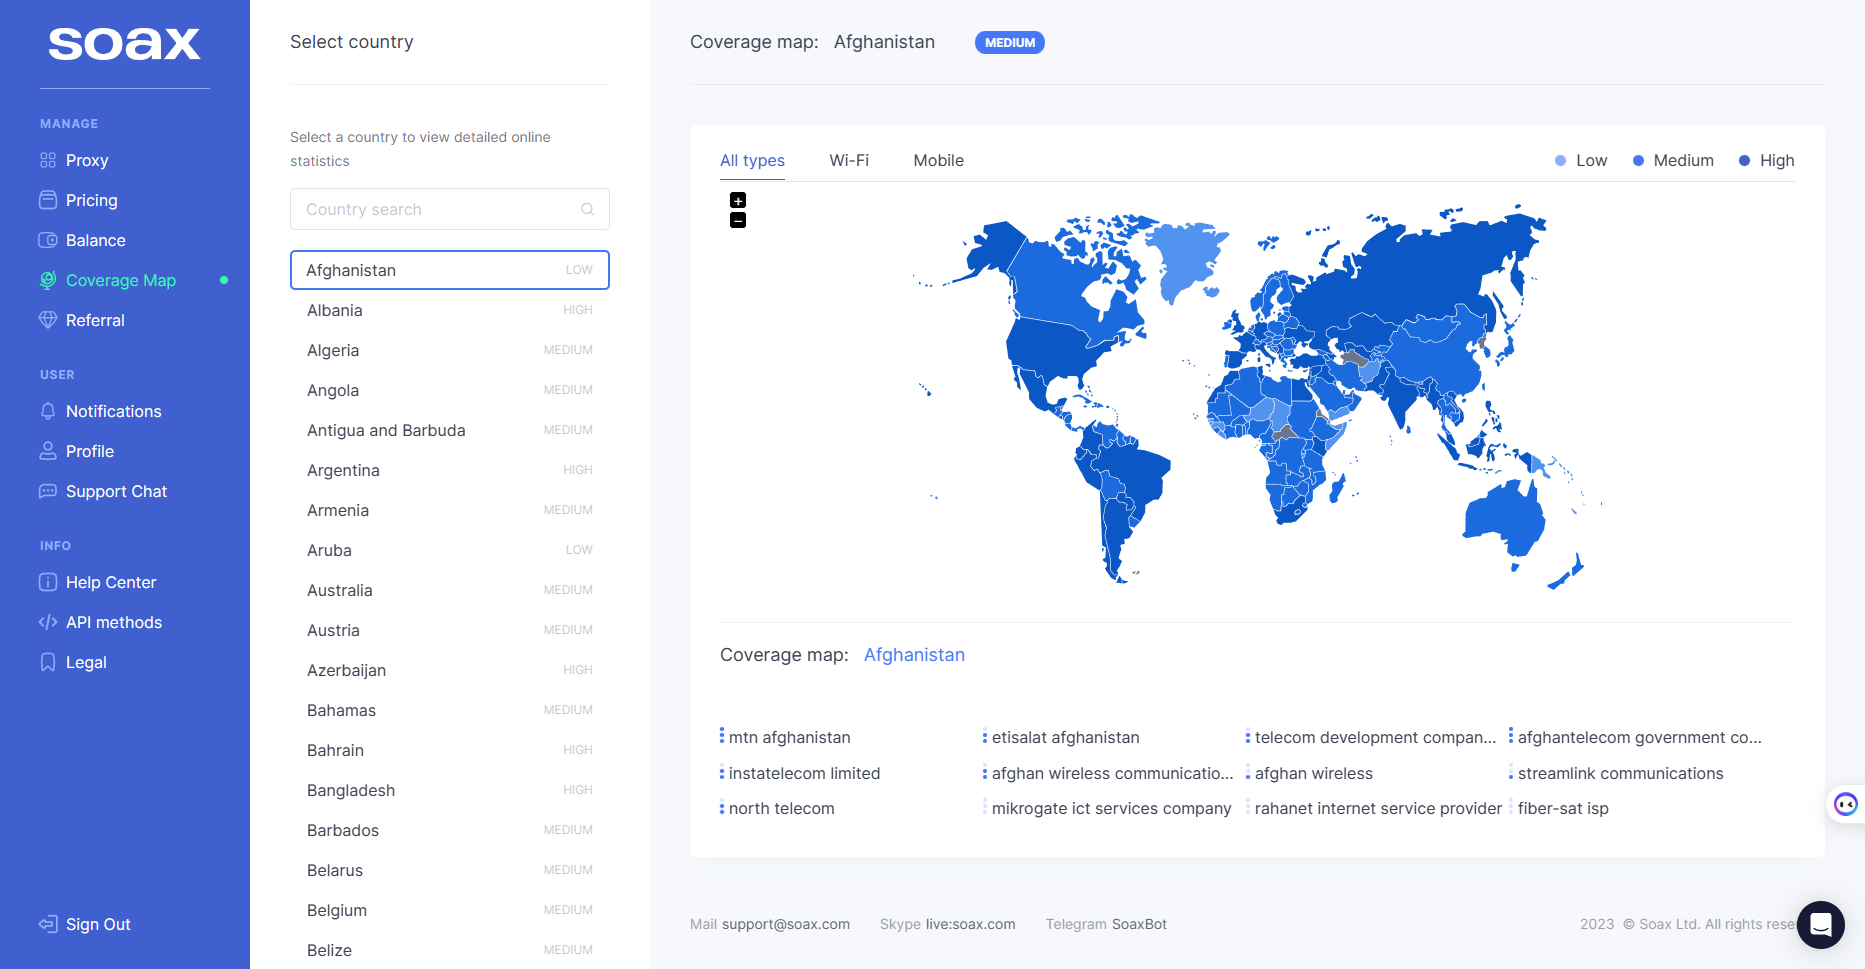Viewport: 1865px width, 969px height.
Task: Select Bahamas in the country list
Action: tap(450, 710)
